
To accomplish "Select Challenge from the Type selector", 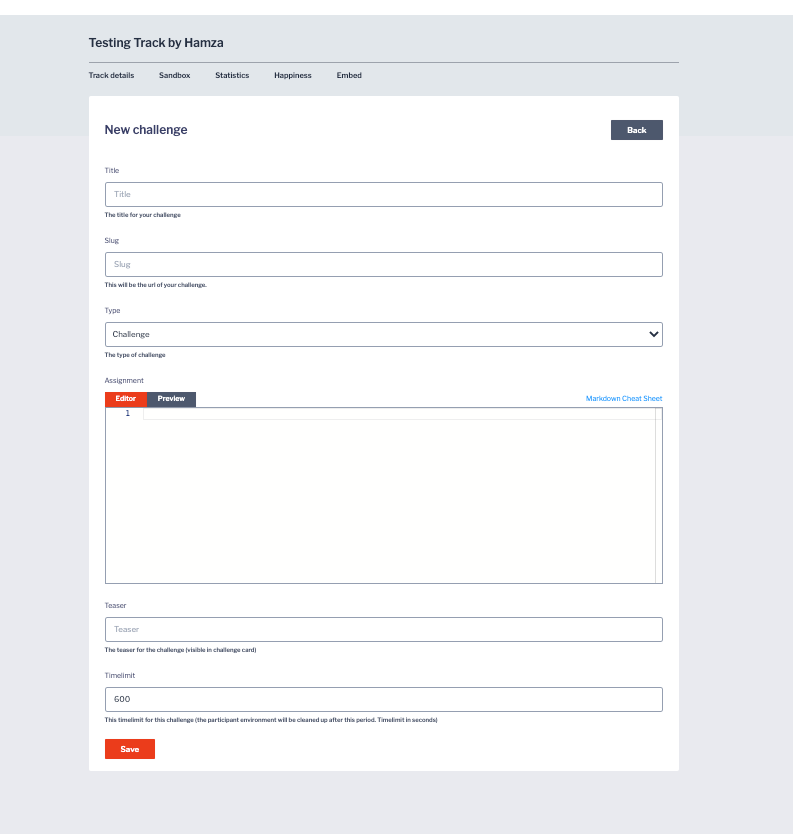I will 384,334.
